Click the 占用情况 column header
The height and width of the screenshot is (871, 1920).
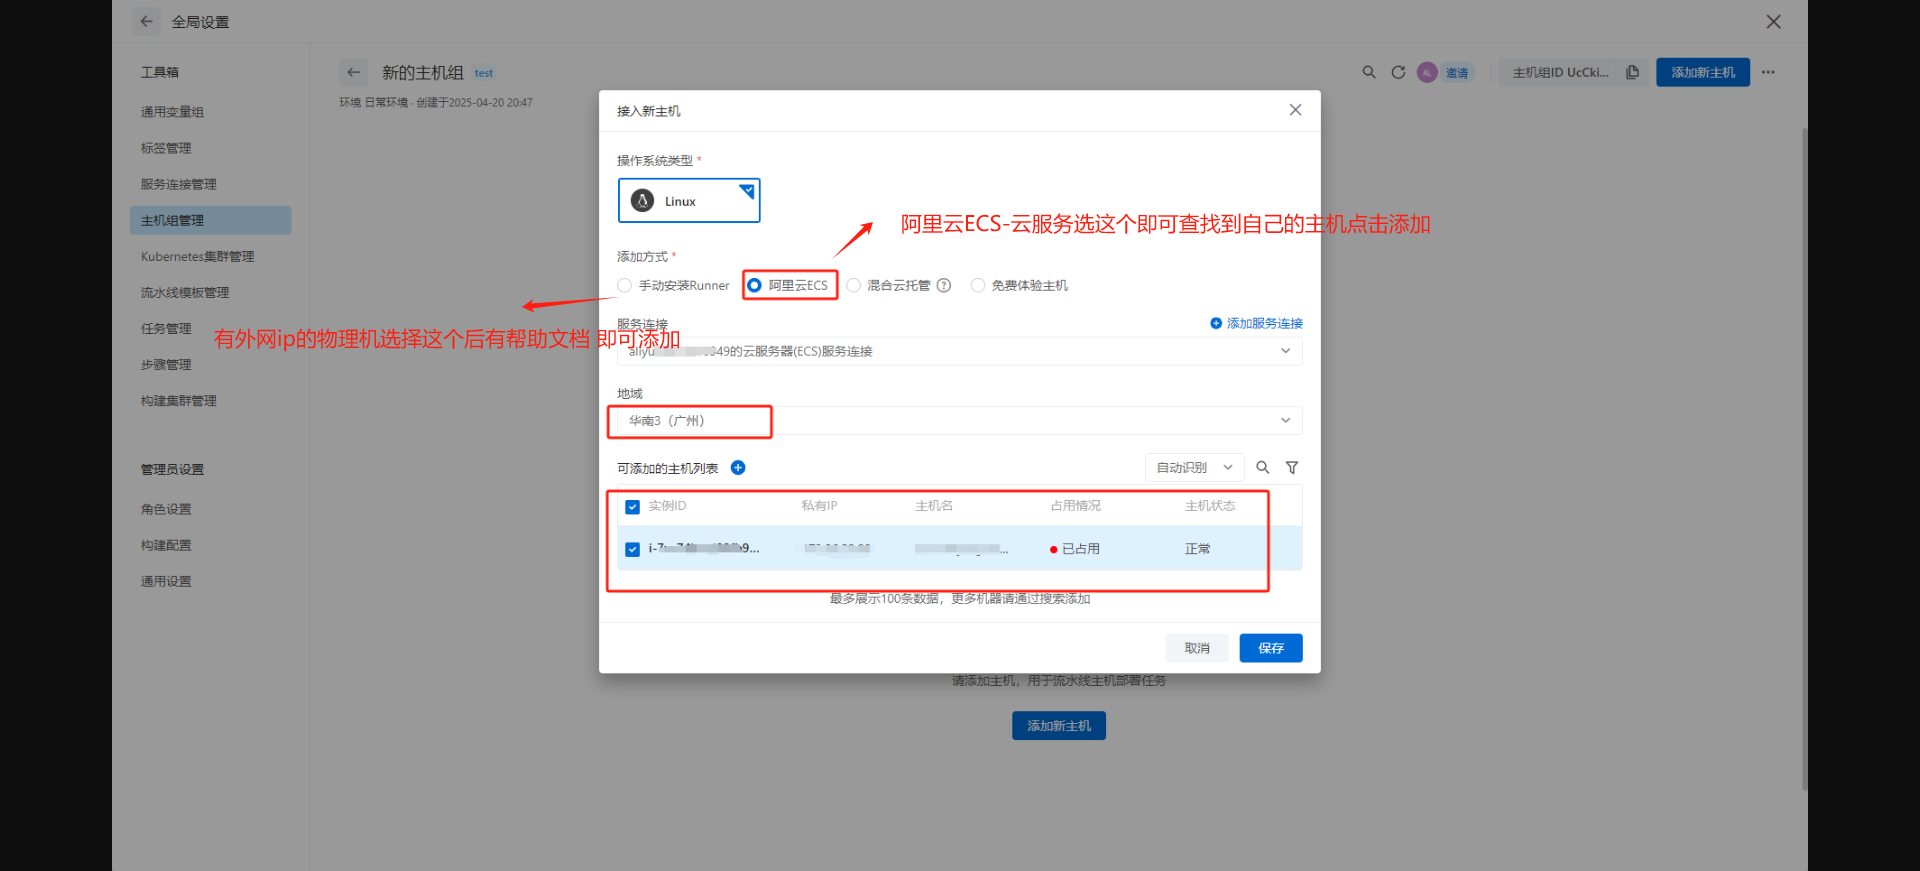tap(1076, 506)
